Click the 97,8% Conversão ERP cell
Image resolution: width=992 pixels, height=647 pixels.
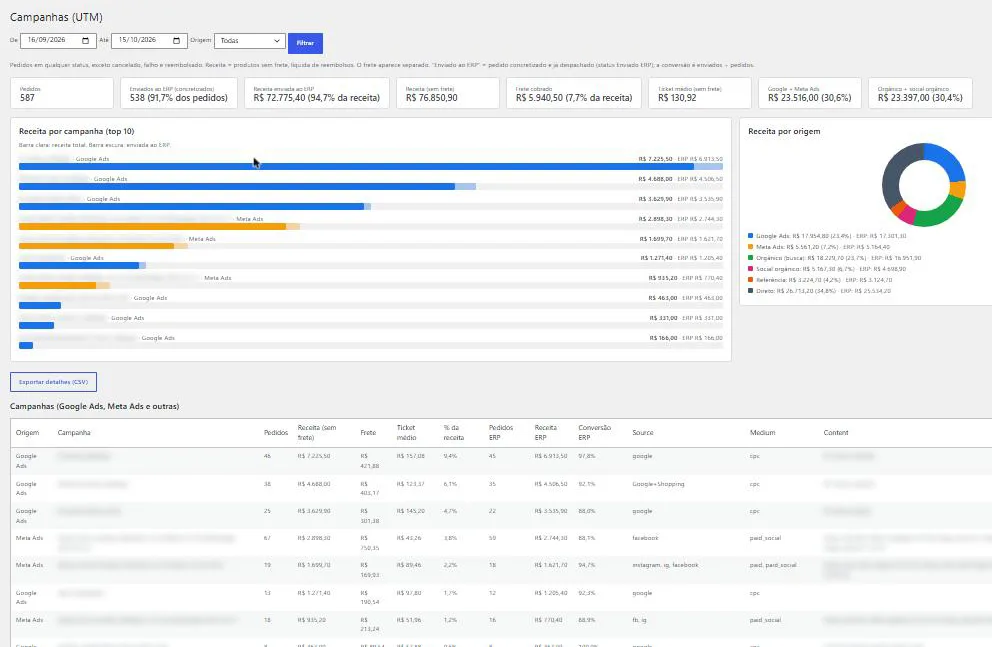pos(586,456)
